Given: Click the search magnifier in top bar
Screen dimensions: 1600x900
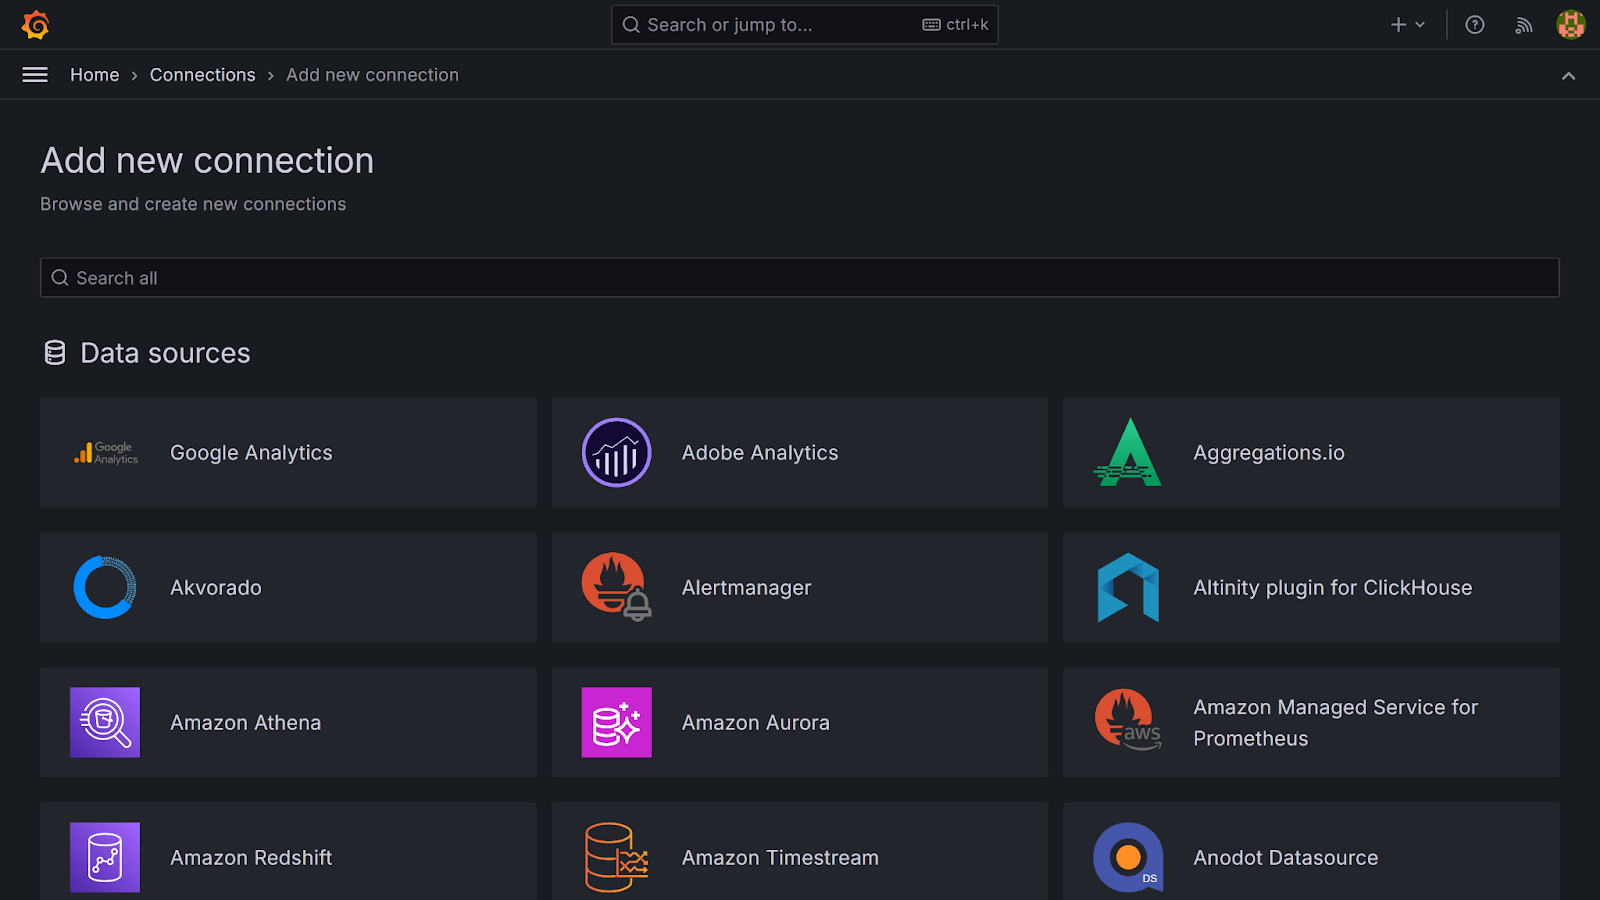Looking at the screenshot, I should point(631,25).
